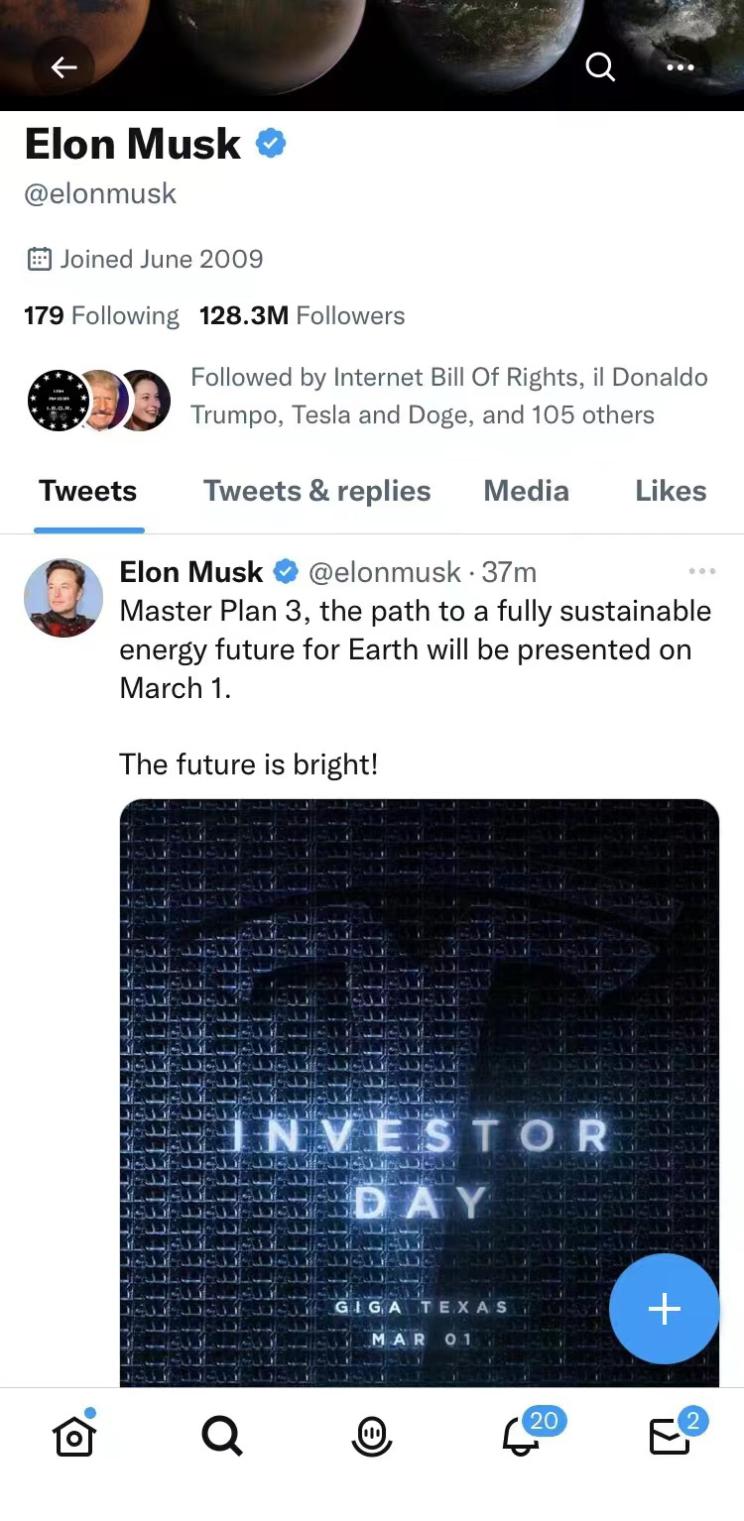Open messages envelope icon
The image size is (744, 1521).
coord(670,1437)
